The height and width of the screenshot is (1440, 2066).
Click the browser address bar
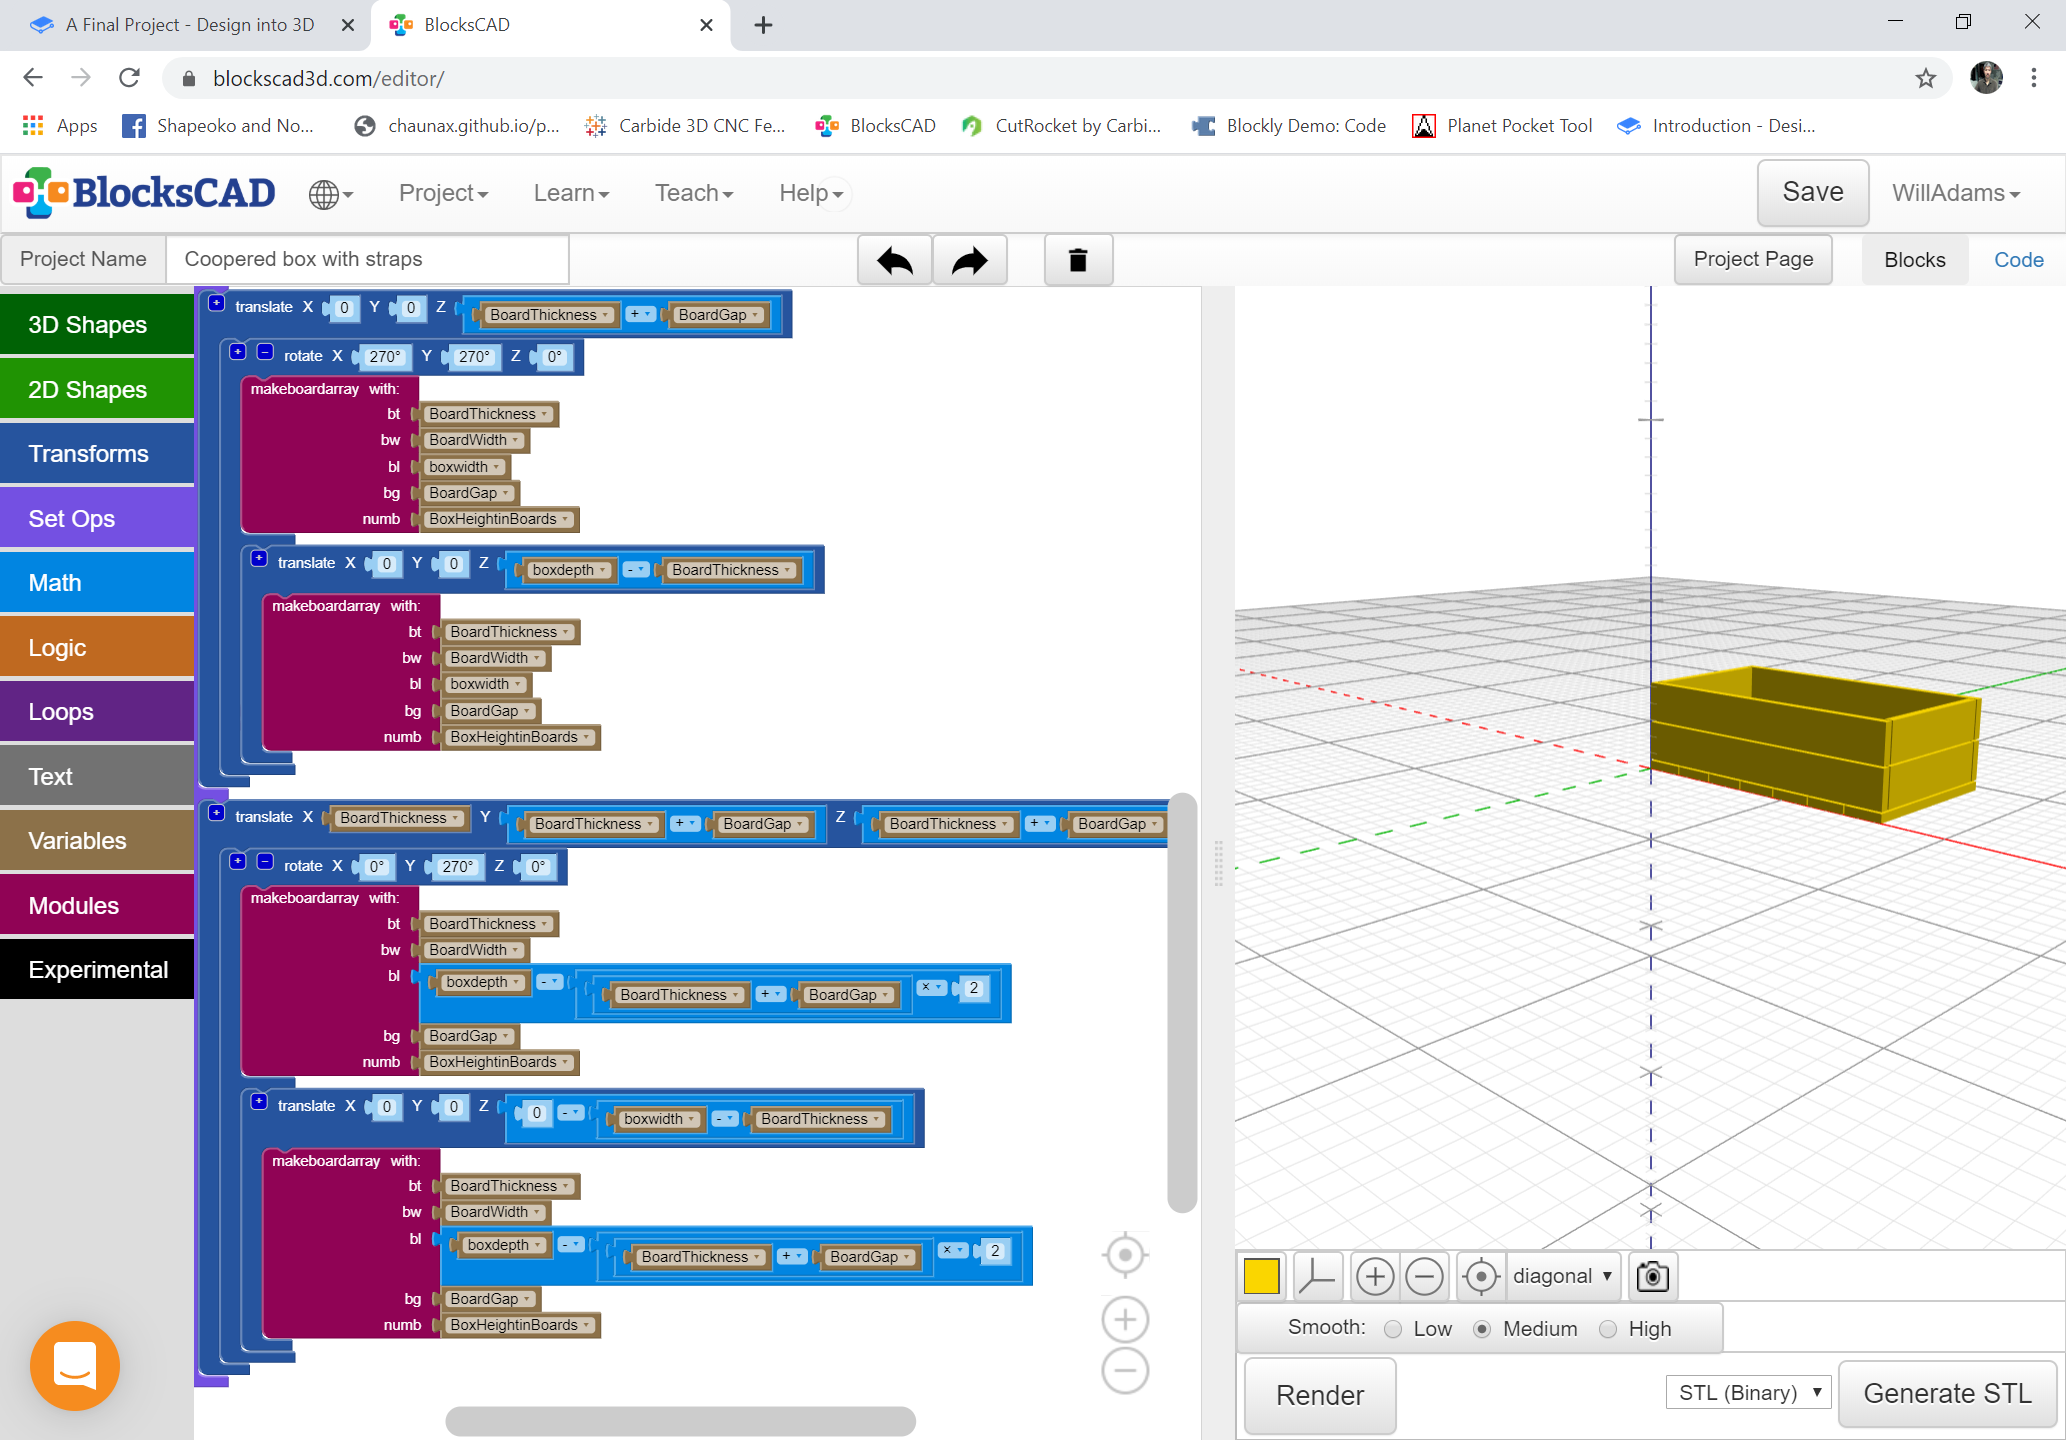pos(1055,78)
